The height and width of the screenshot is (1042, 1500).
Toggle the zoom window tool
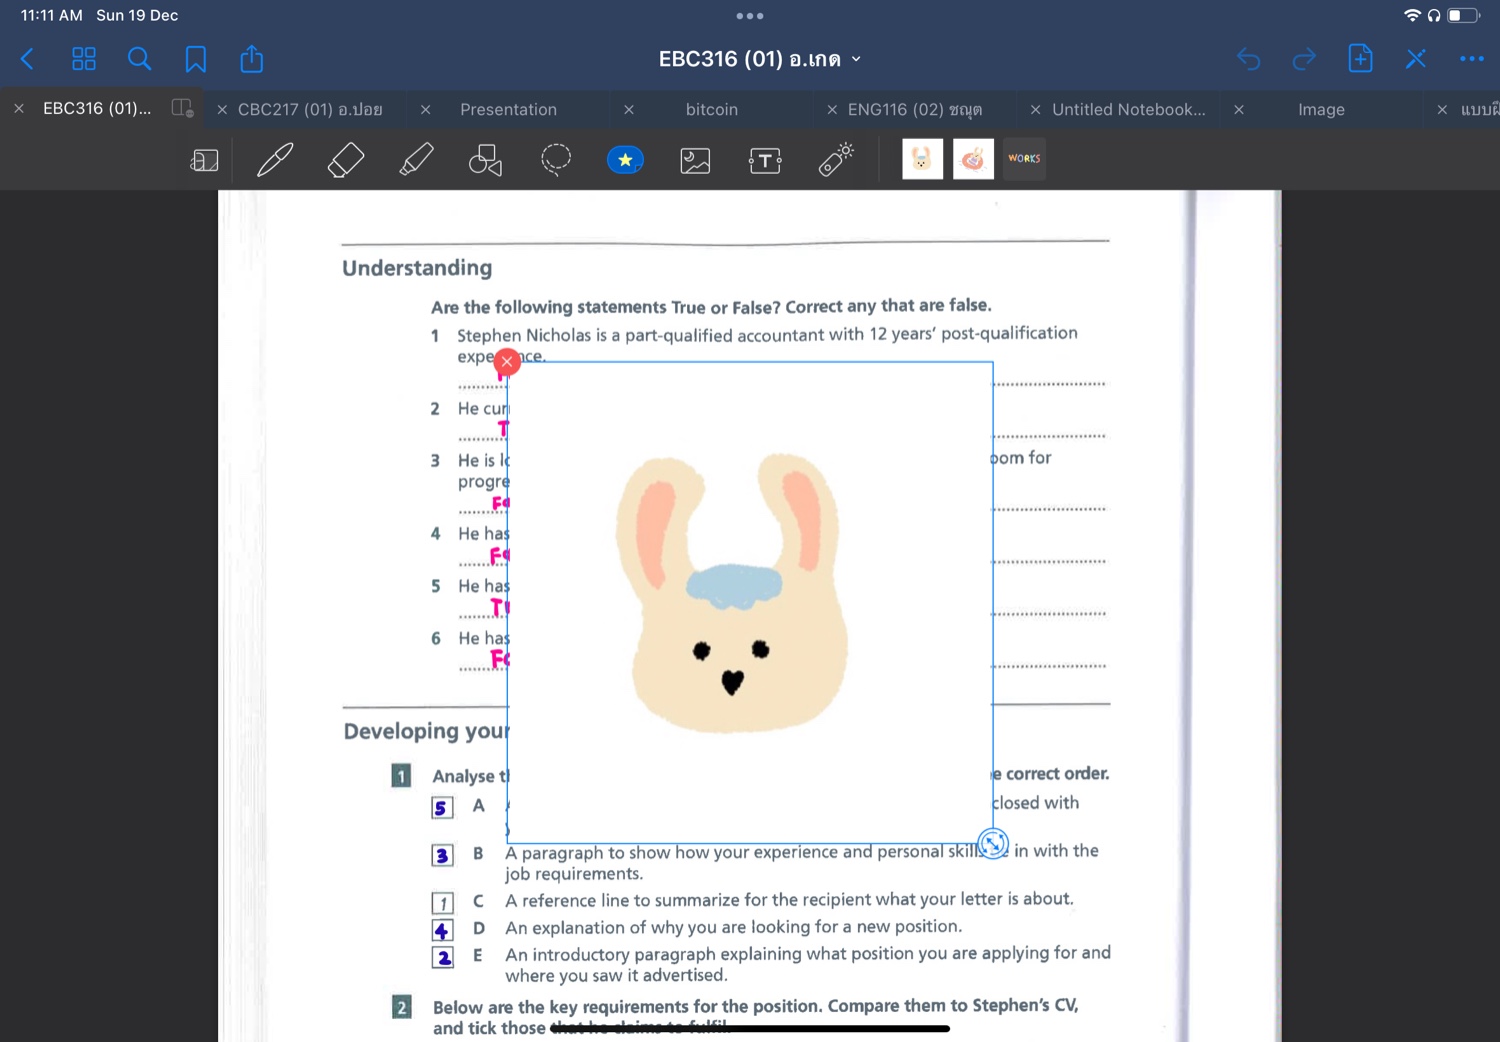click(x=205, y=160)
